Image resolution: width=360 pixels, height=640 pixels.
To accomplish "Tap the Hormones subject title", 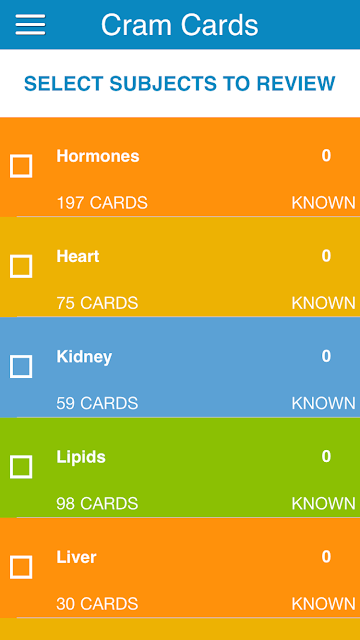I will point(98,156).
